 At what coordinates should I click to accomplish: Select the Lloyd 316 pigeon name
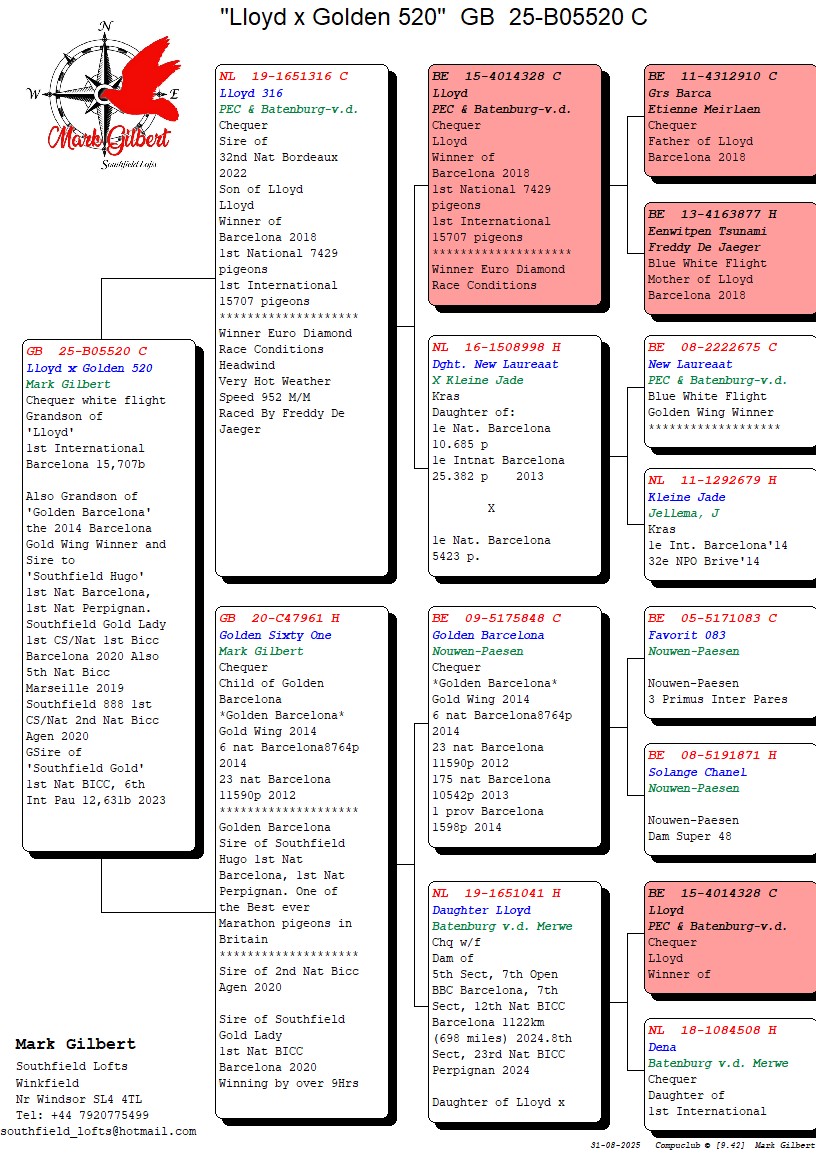(251, 93)
